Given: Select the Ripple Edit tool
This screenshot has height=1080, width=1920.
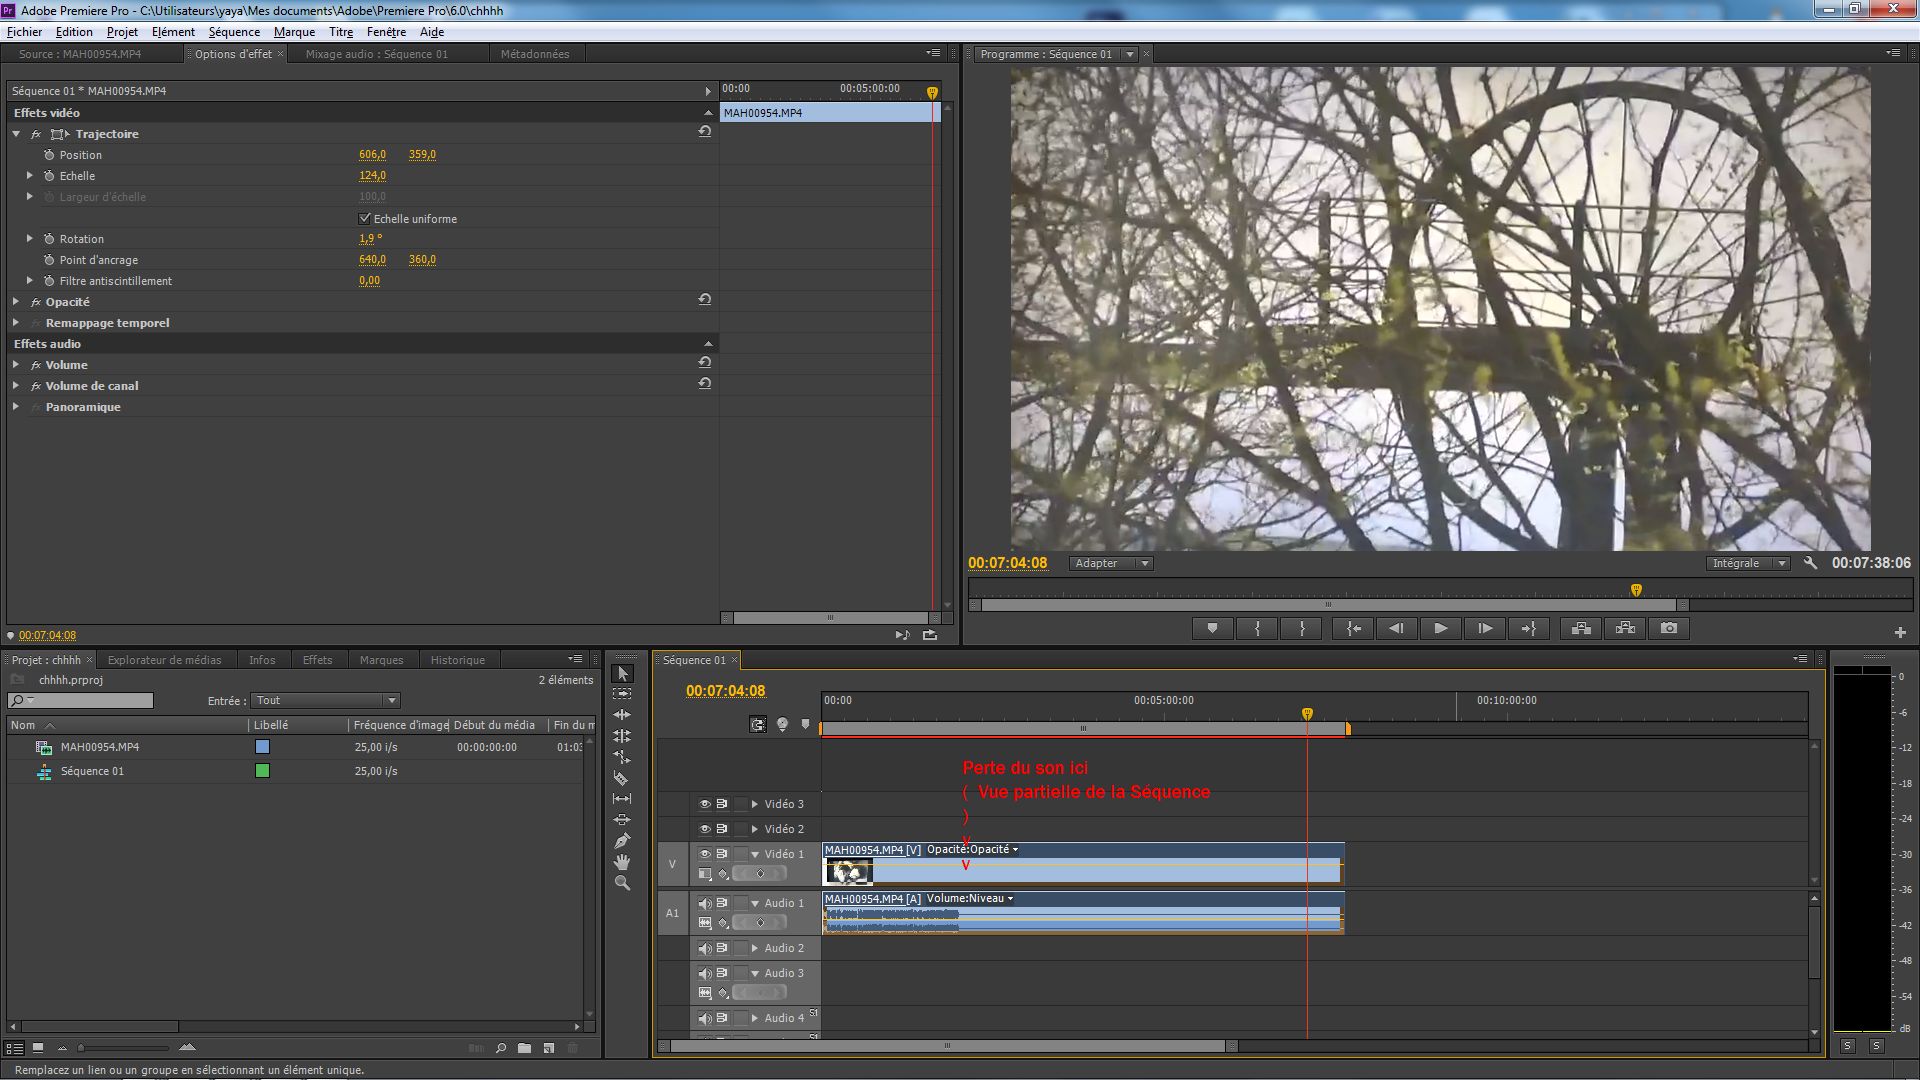Looking at the screenshot, I should (622, 714).
